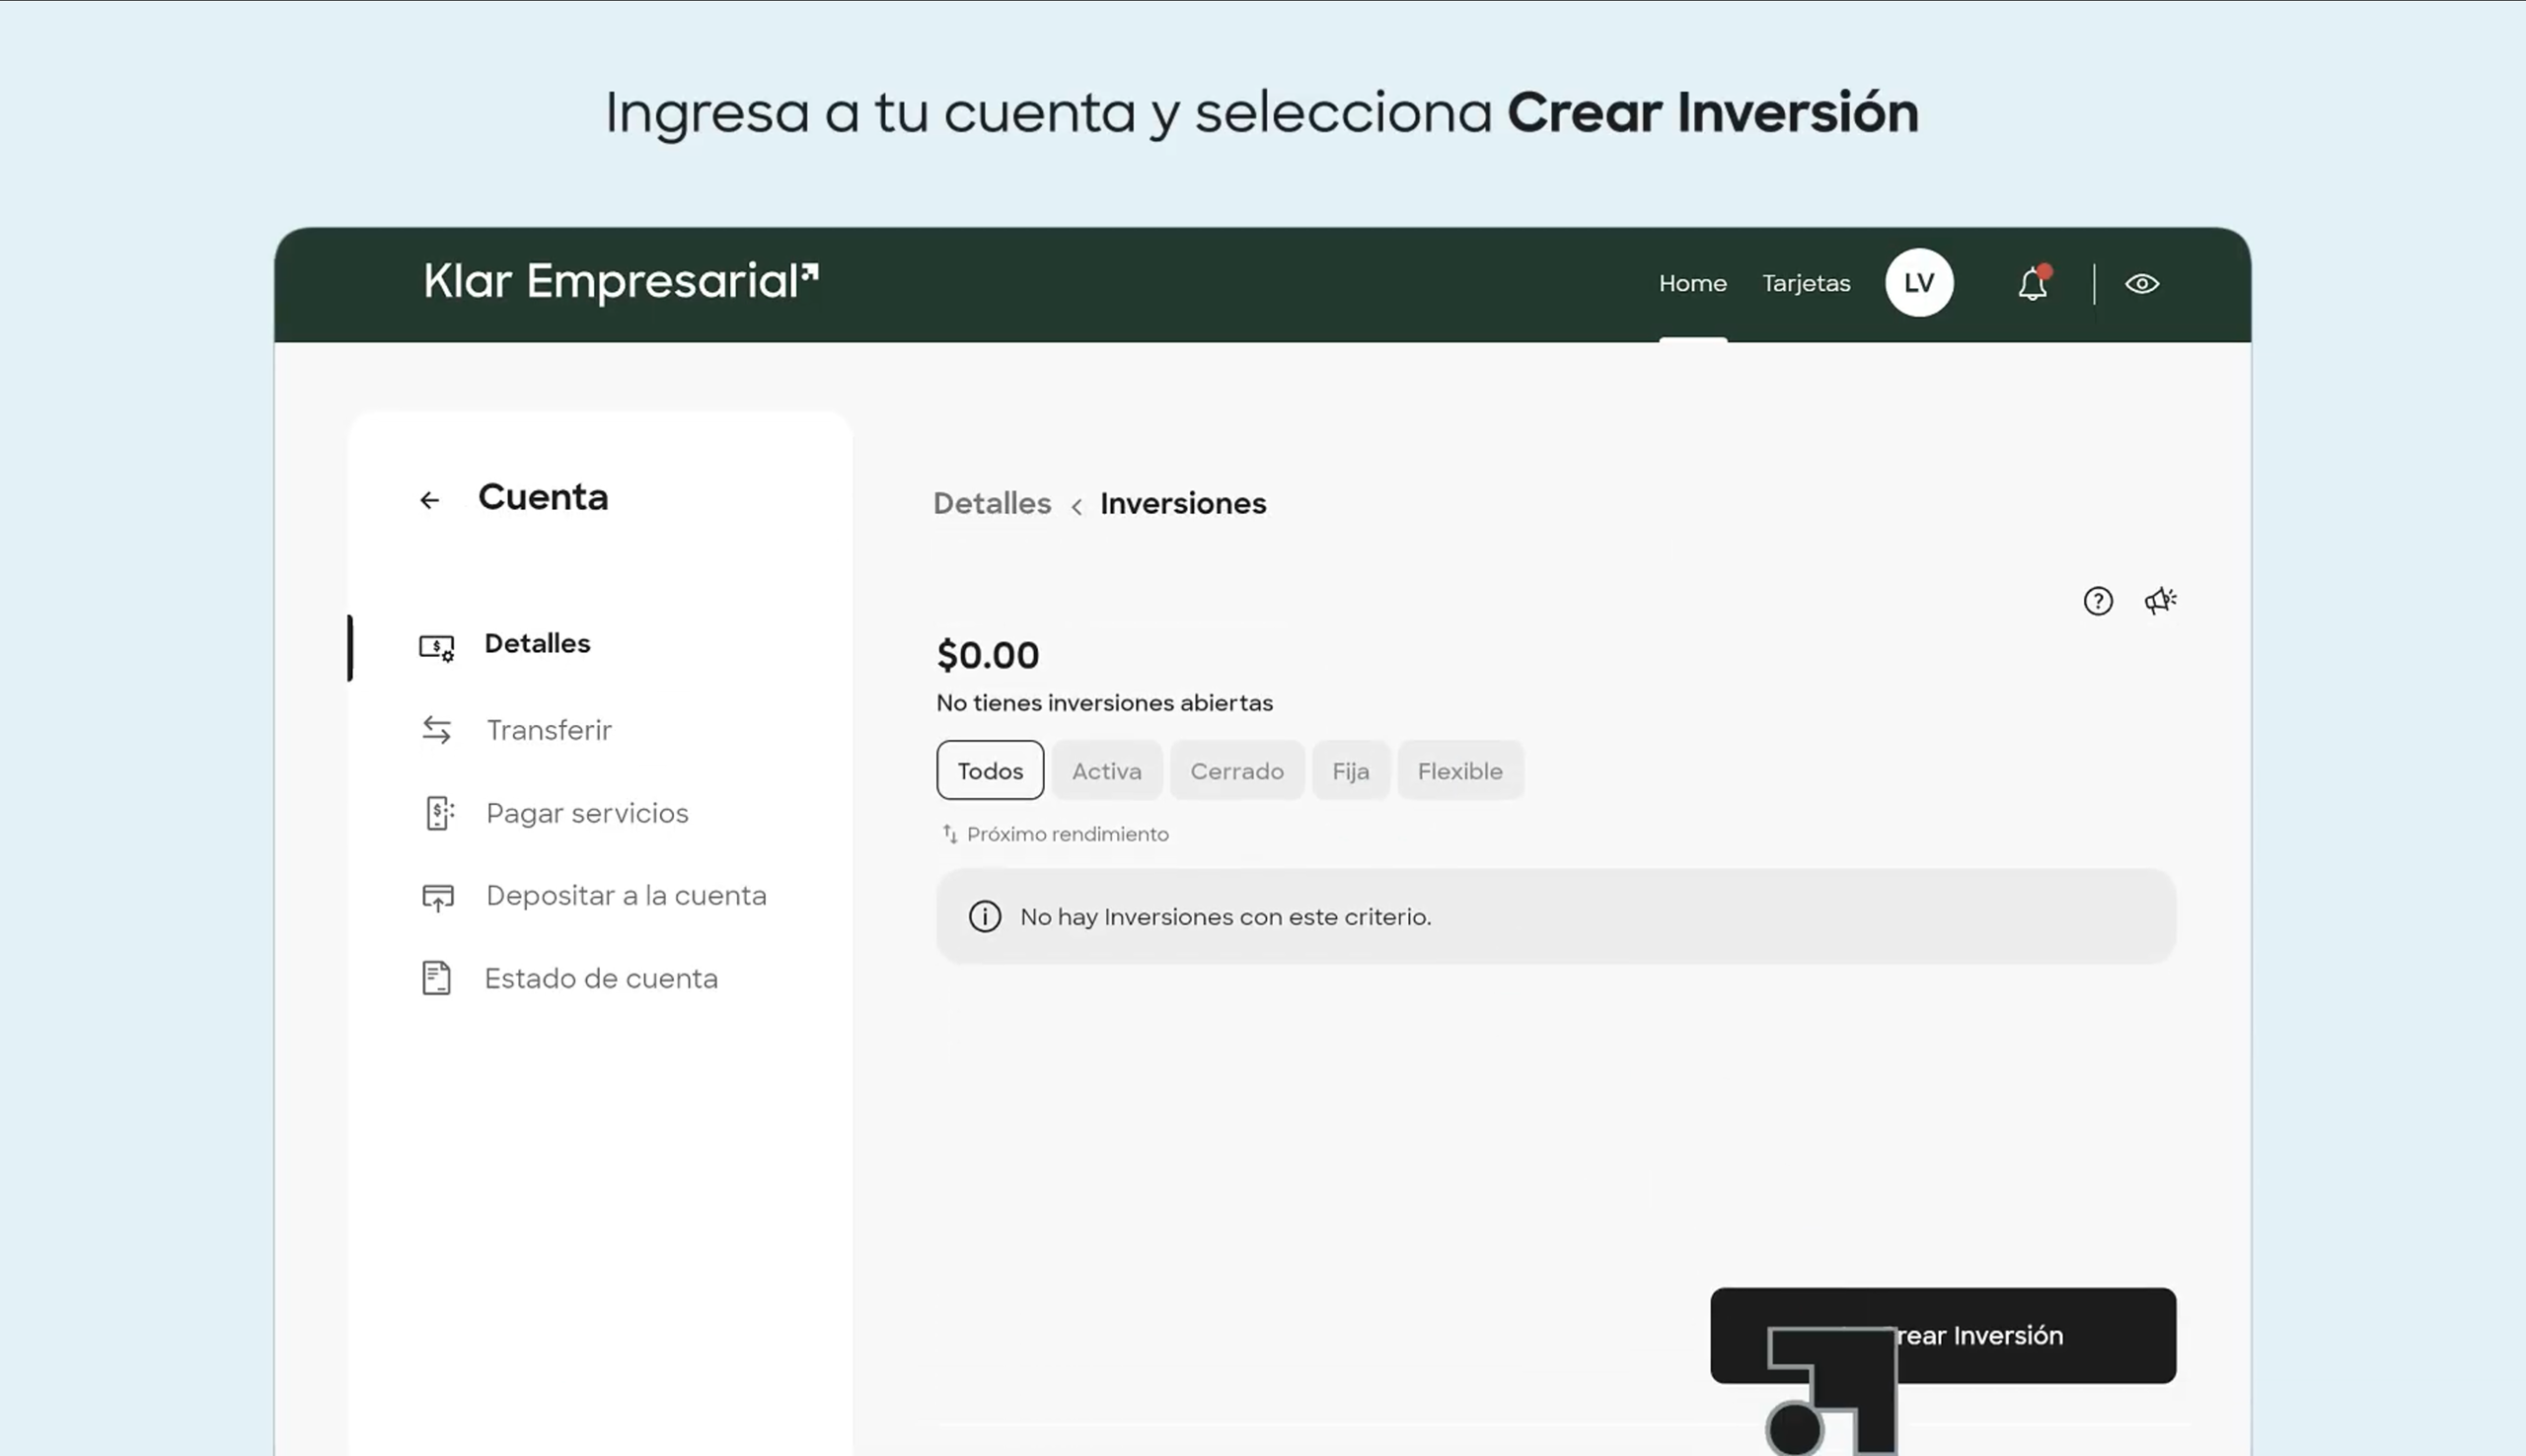Filter investments by Activa
This screenshot has width=2526, height=1456.
coord(1106,771)
